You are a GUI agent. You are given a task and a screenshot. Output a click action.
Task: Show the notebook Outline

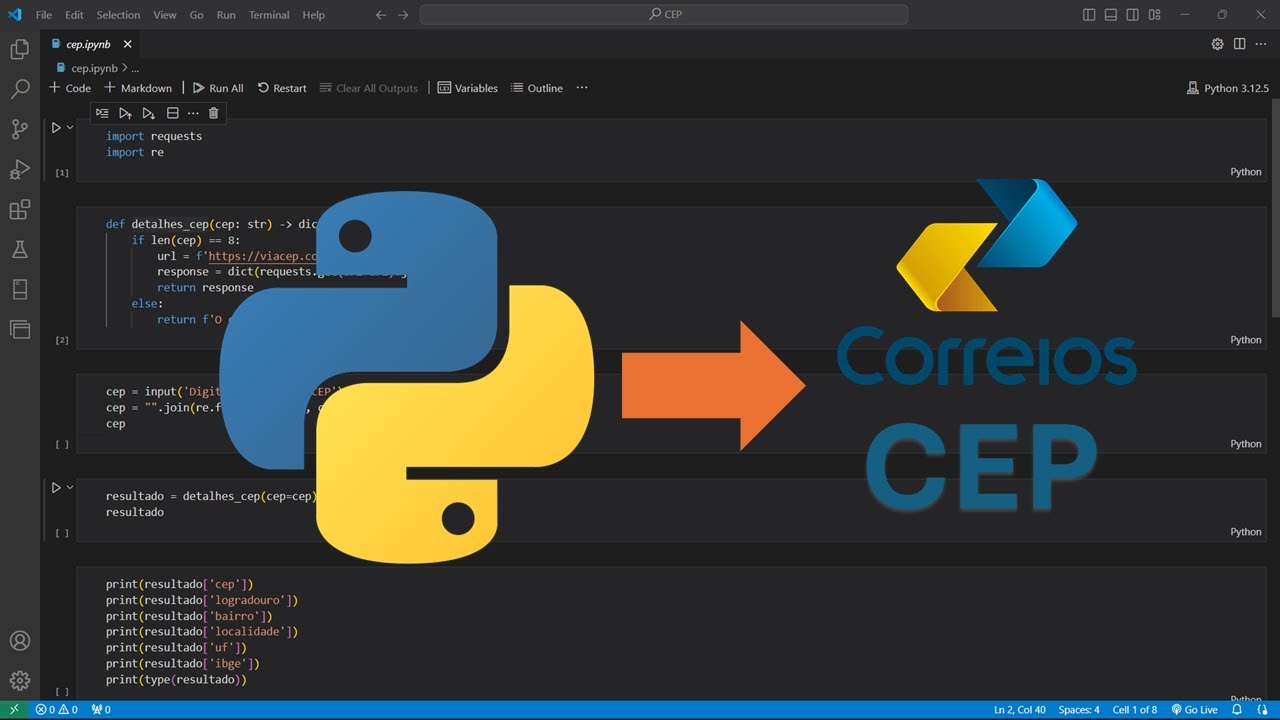coord(537,88)
